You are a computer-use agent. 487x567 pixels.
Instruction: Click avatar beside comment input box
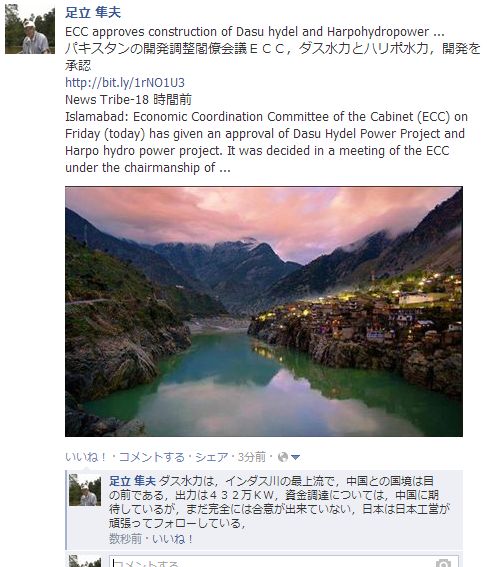point(85,561)
